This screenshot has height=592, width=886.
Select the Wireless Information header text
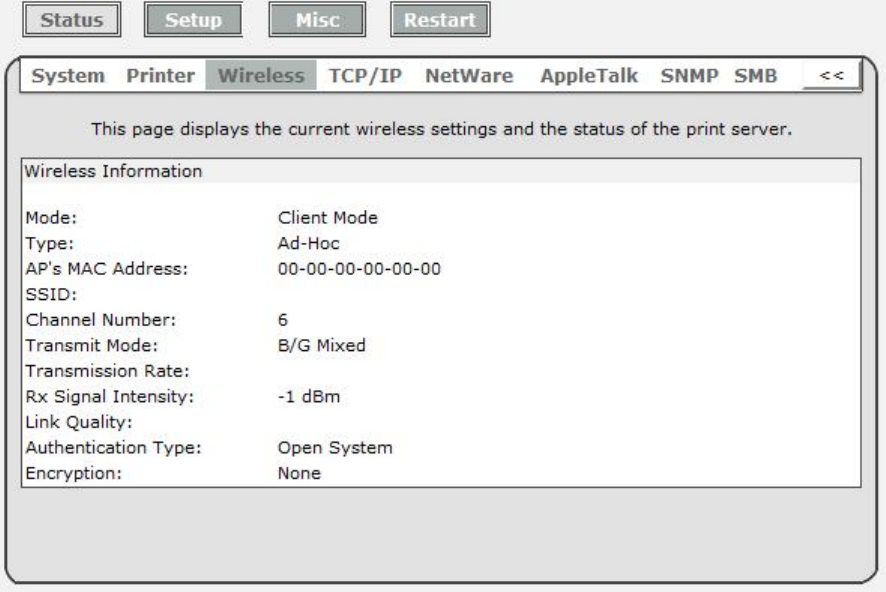tap(113, 171)
